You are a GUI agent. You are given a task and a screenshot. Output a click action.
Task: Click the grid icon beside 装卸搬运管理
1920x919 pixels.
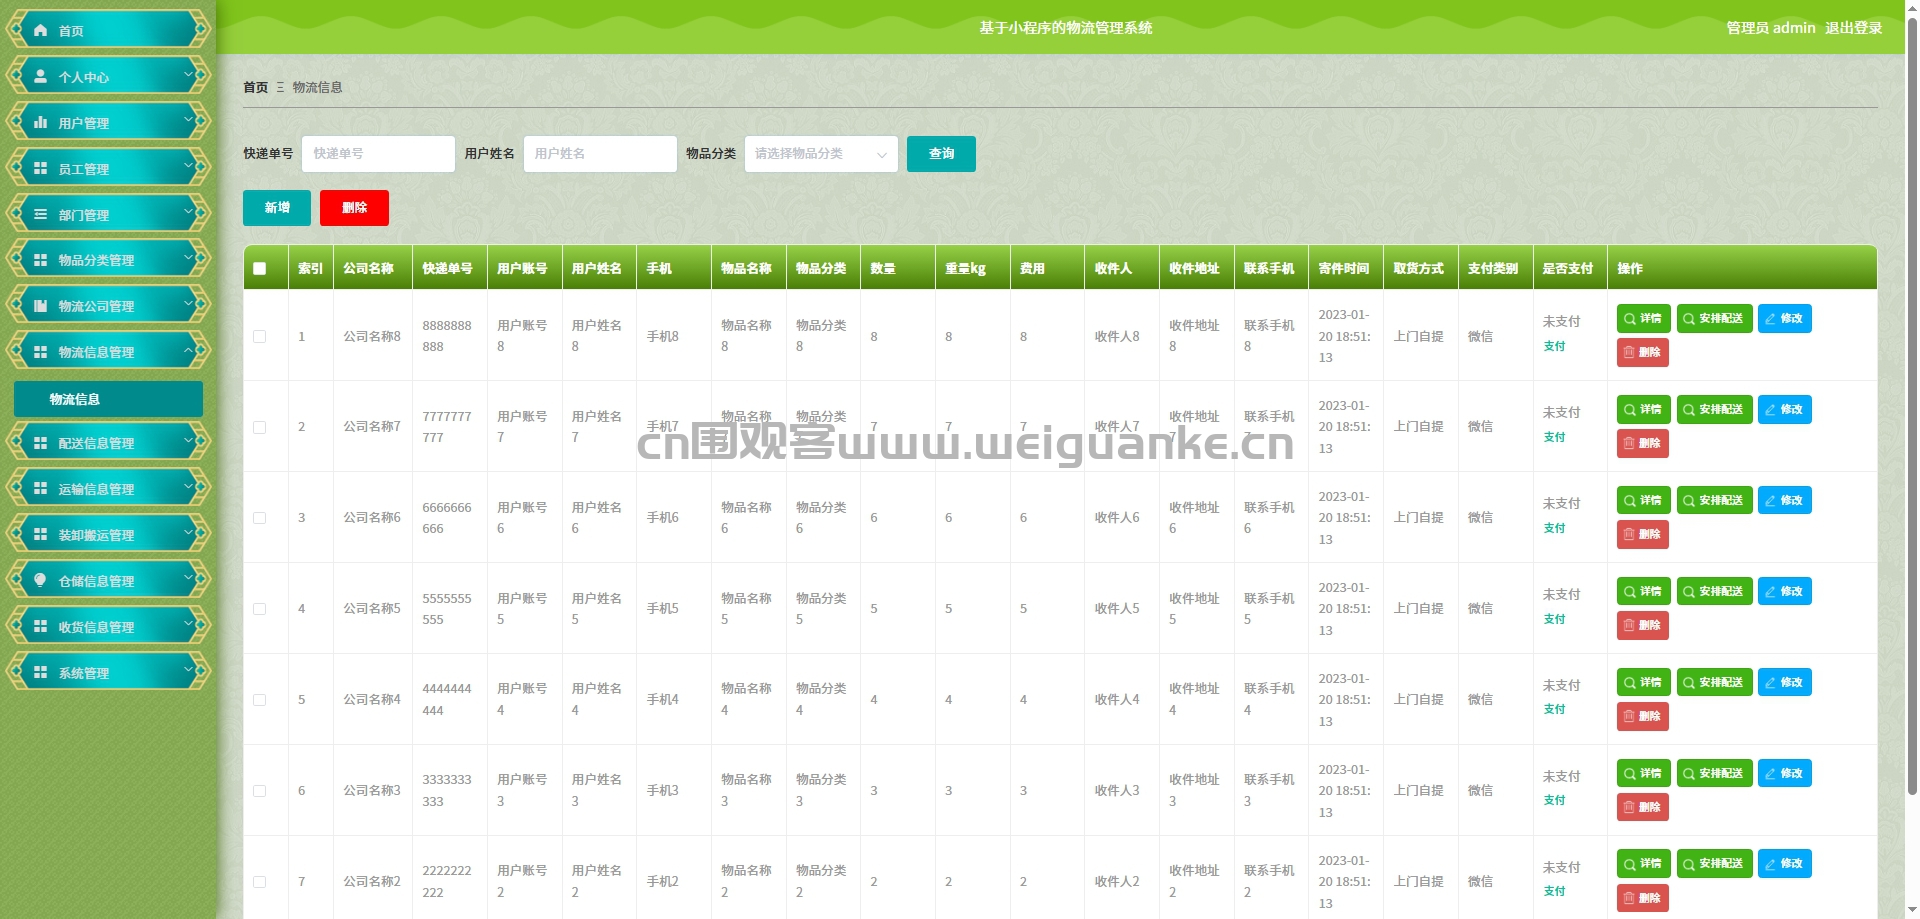(x=40, y=534)
